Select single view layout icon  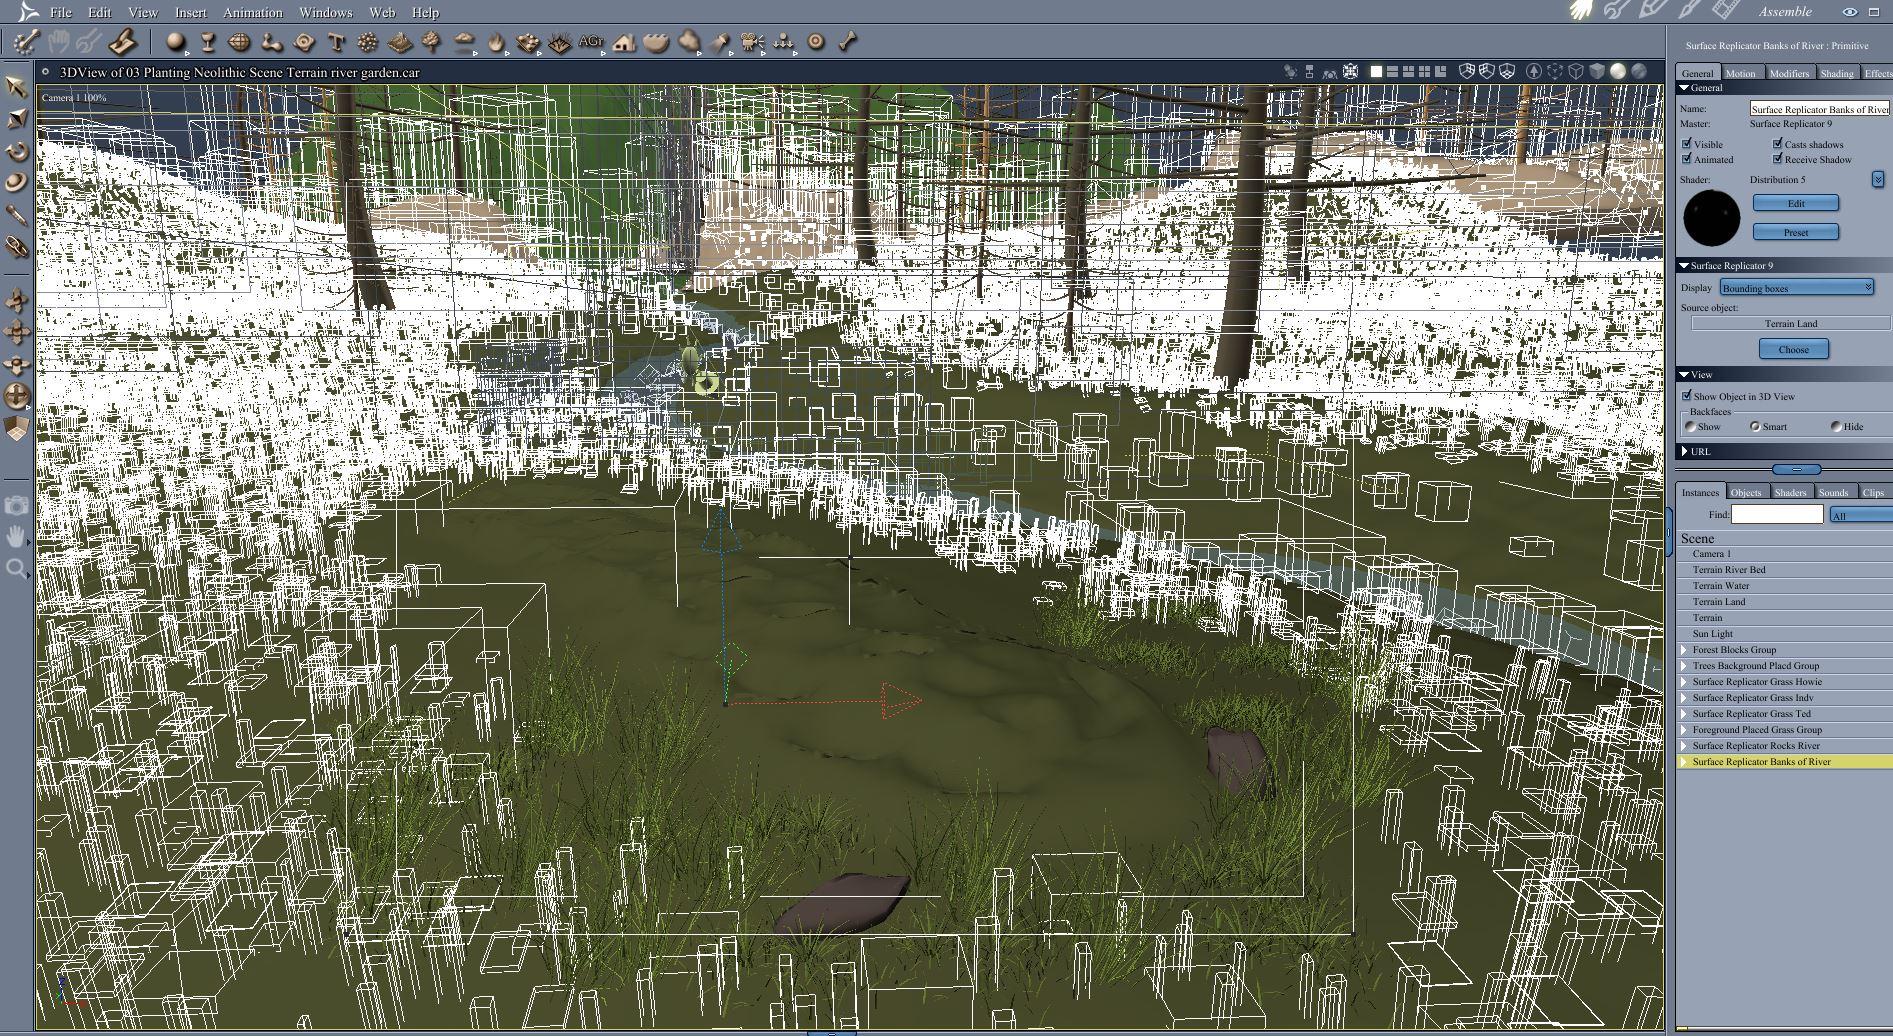pos(1376,72)
